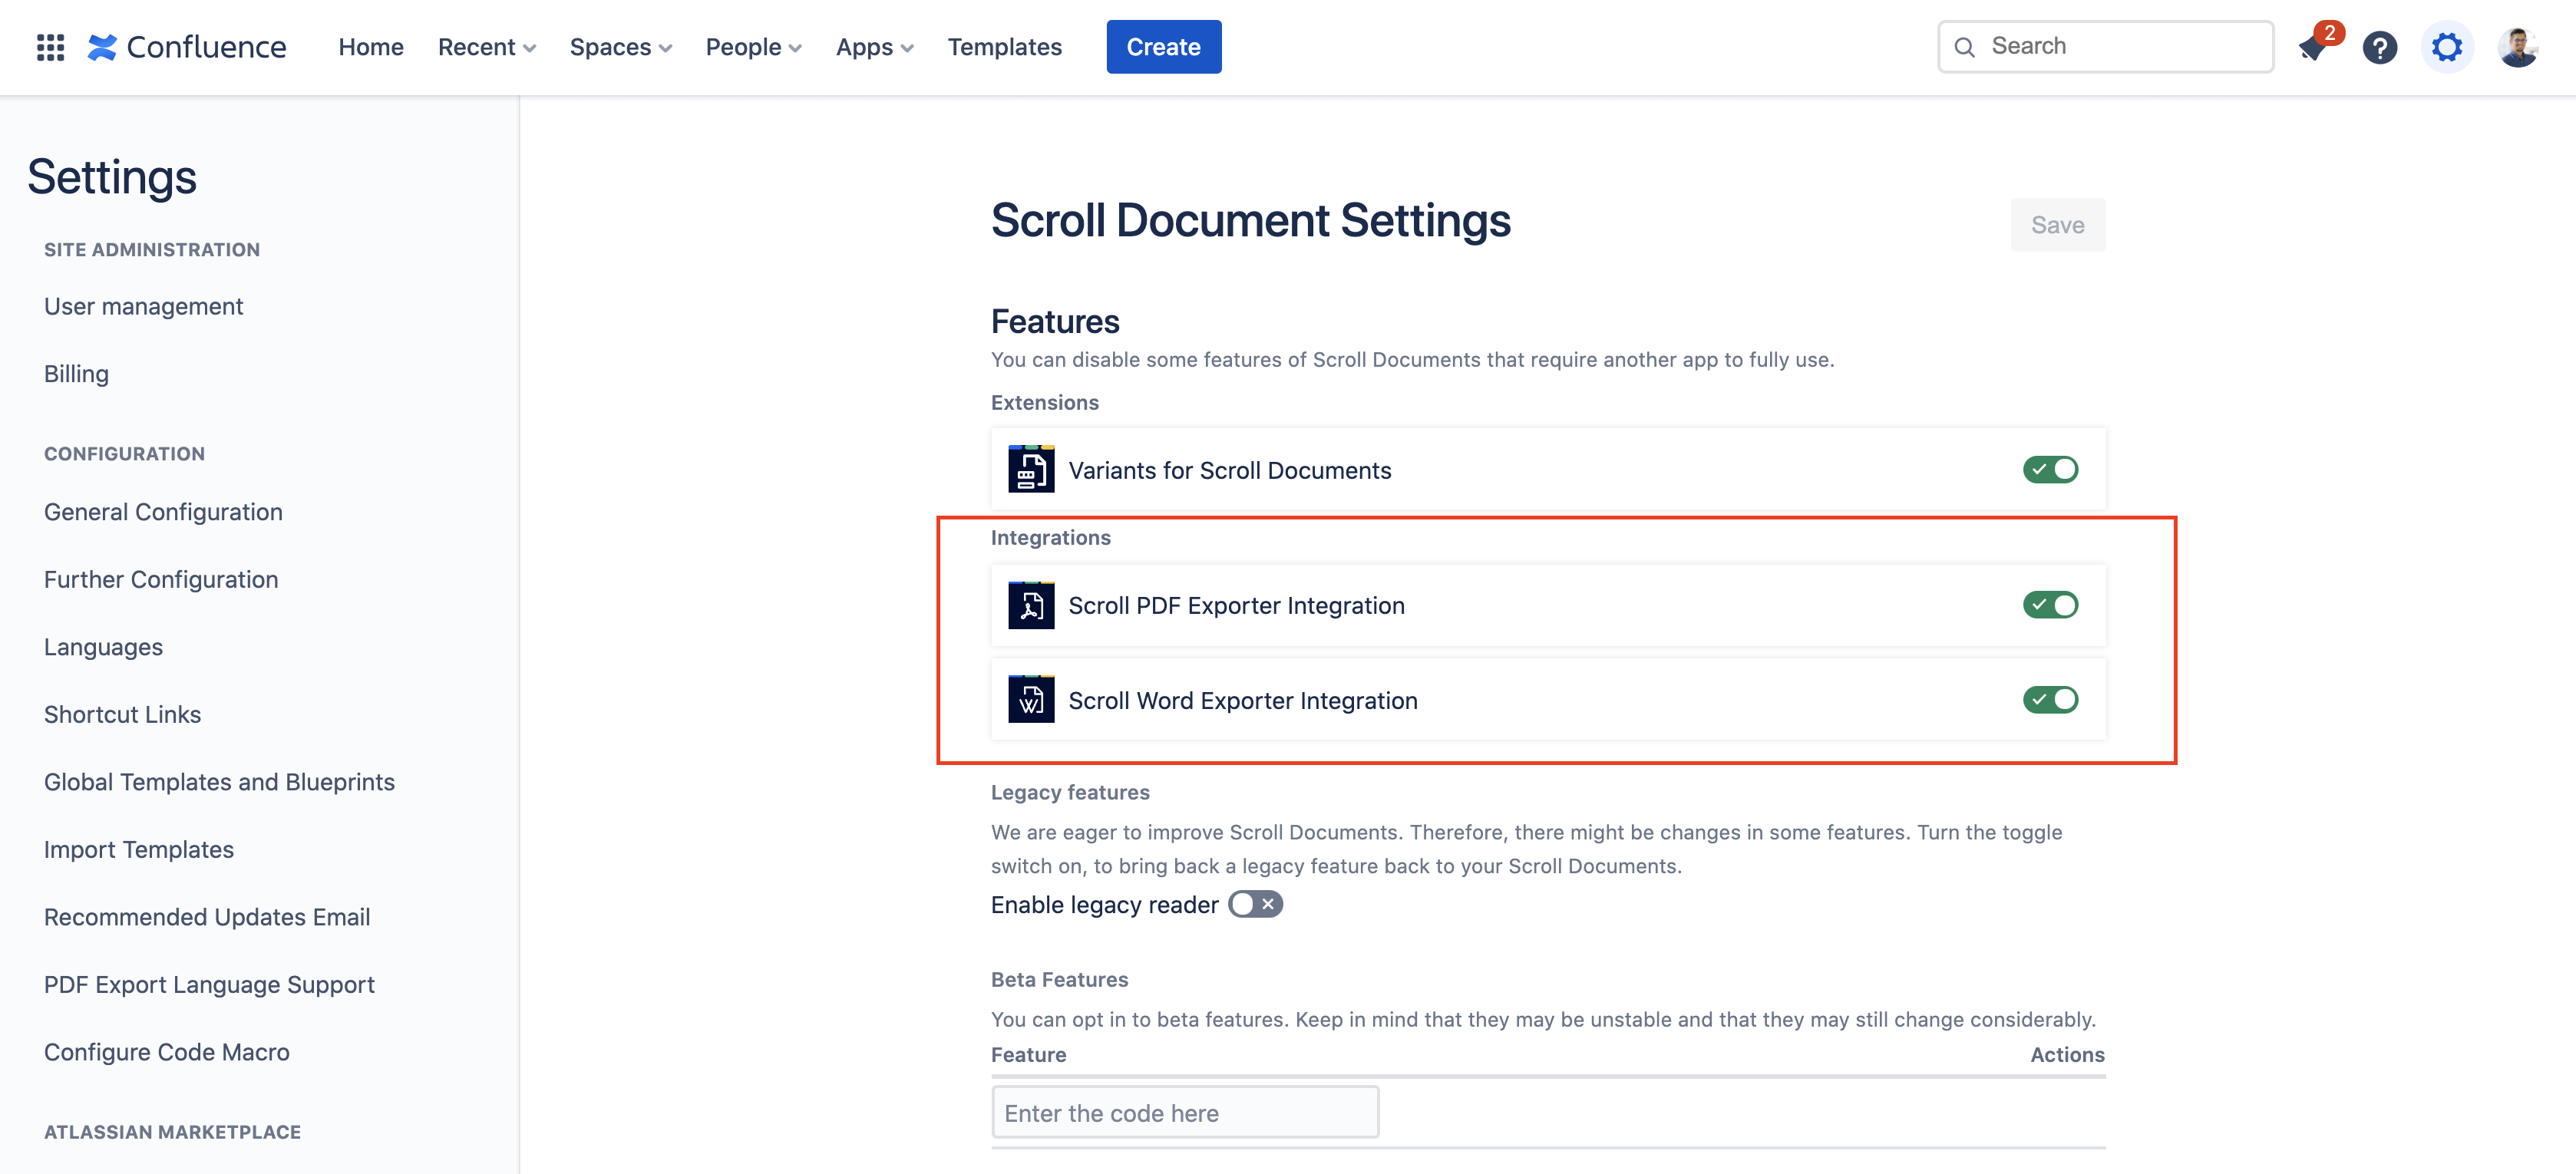The width and height of the screenshot is (2576, 1174).
Task: Click the Scroll PDF Exporter icon
Action: tap(1030, 605)
